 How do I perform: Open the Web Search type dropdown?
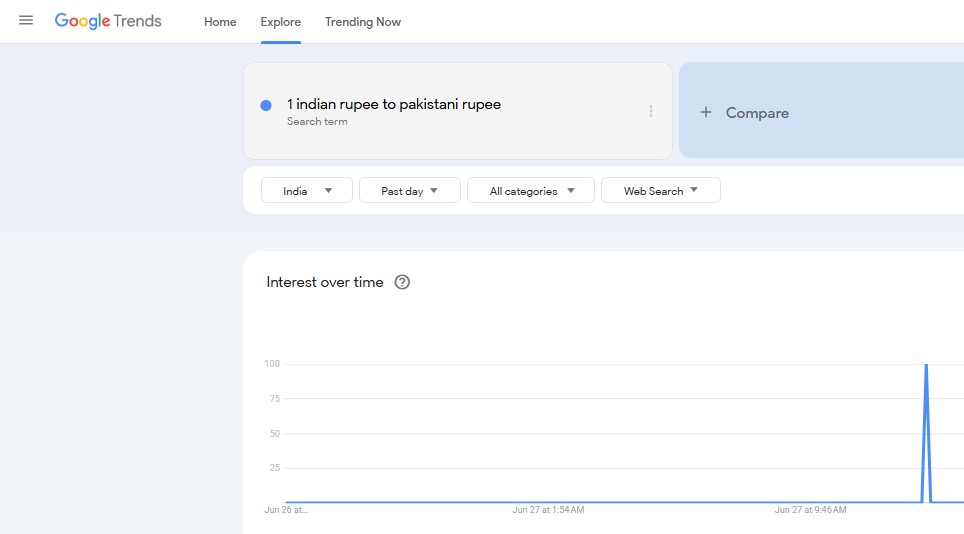tap(661, 191)
